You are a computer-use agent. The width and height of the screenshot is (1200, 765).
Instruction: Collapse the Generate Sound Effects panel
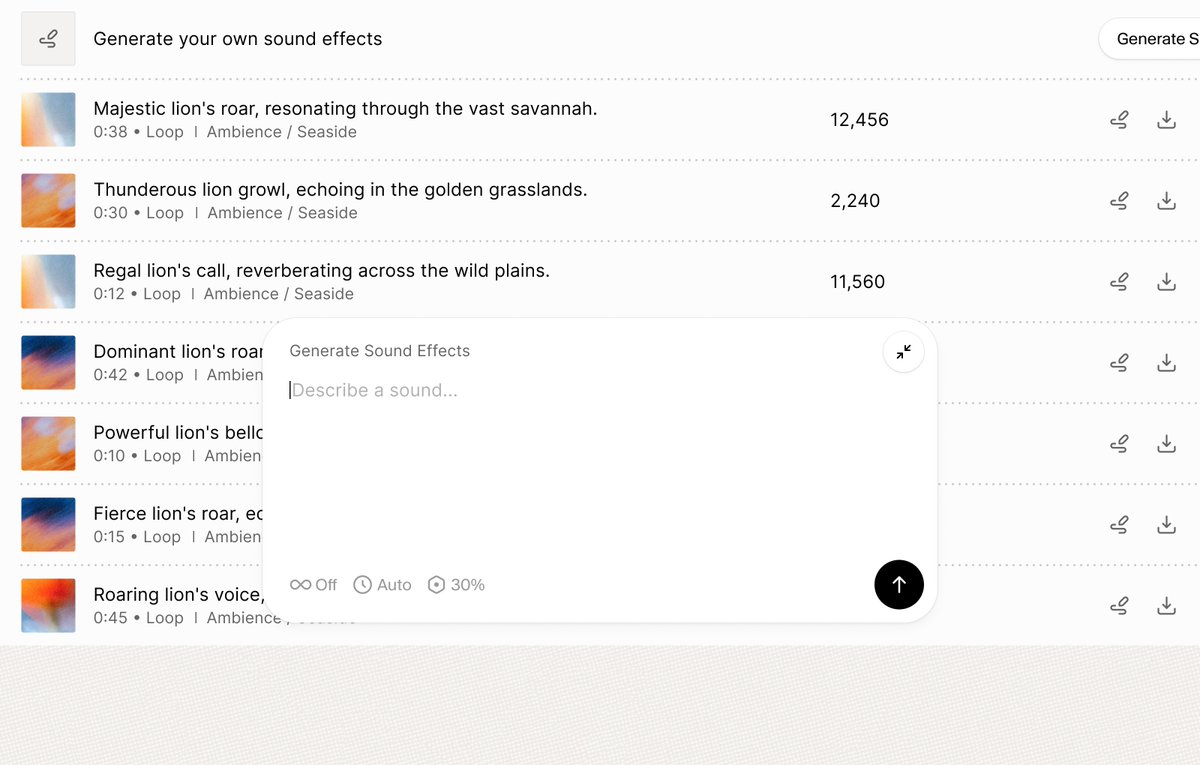click(x=903, y=352)
